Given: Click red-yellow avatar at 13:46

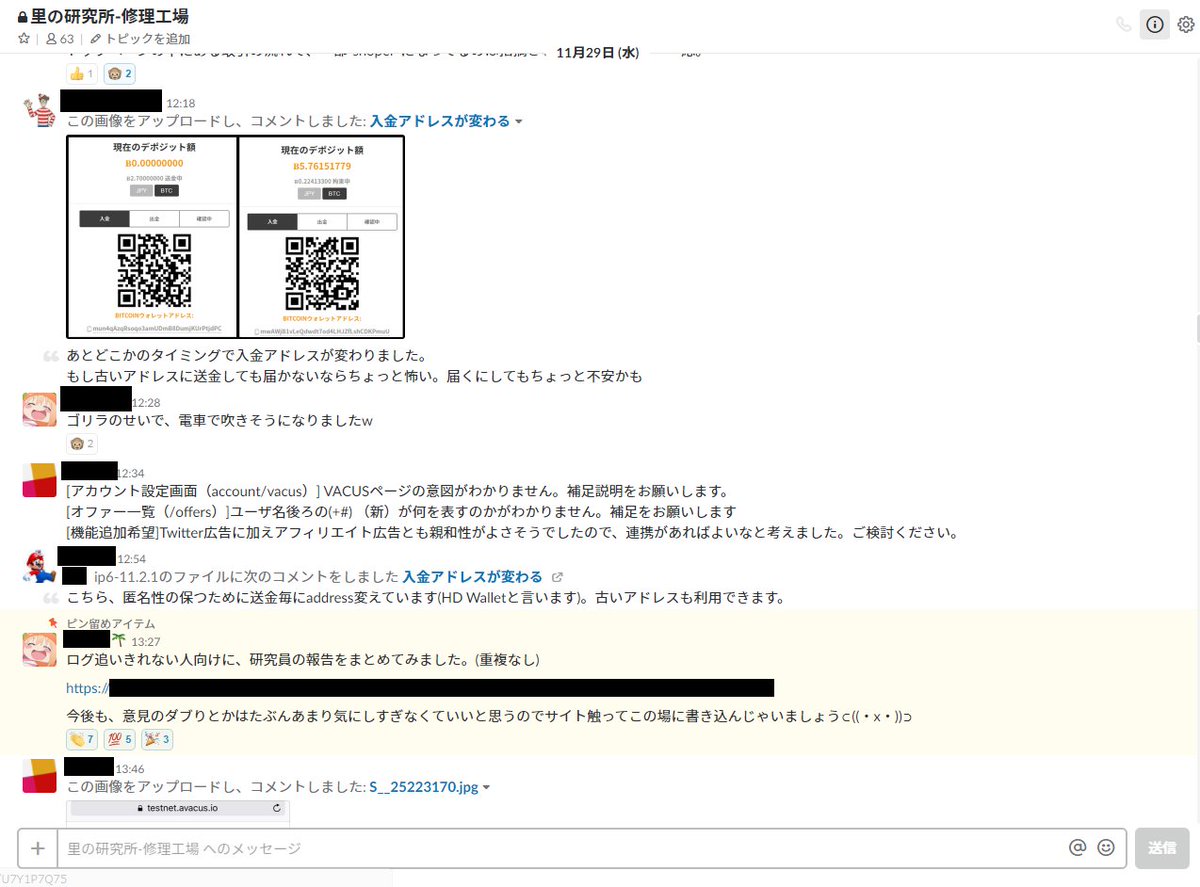Looking at the screenshot, I should 39,776.
